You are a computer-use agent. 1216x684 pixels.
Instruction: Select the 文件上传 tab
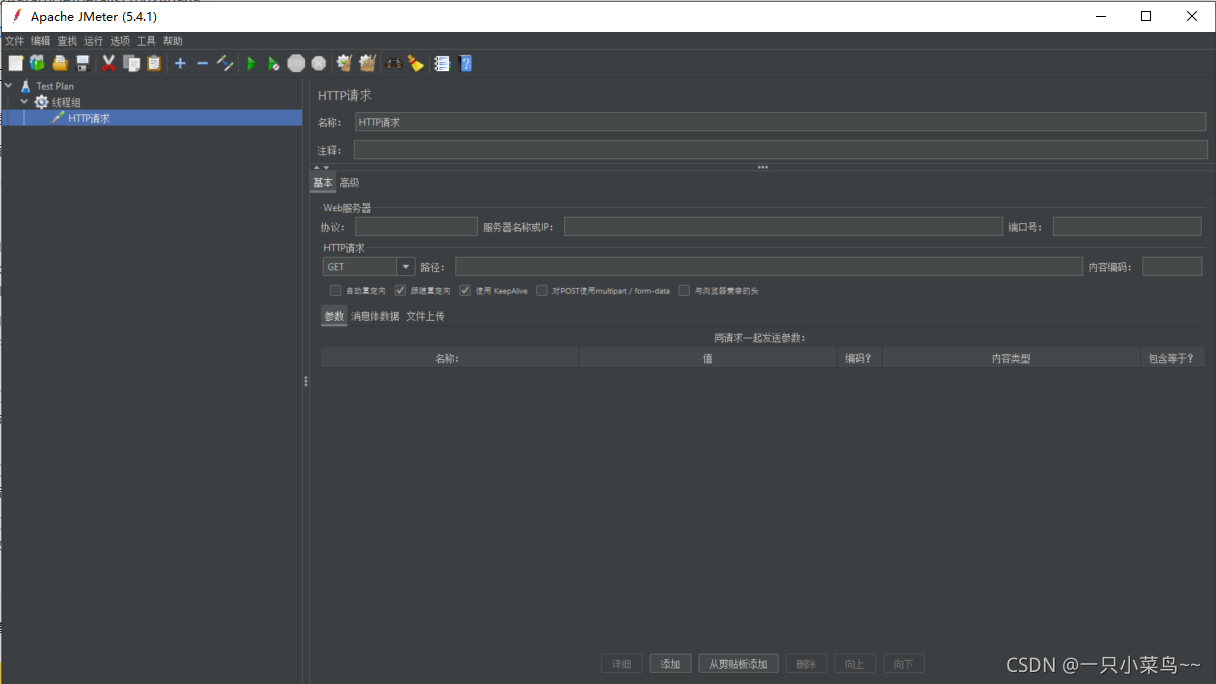pos(425,316)
